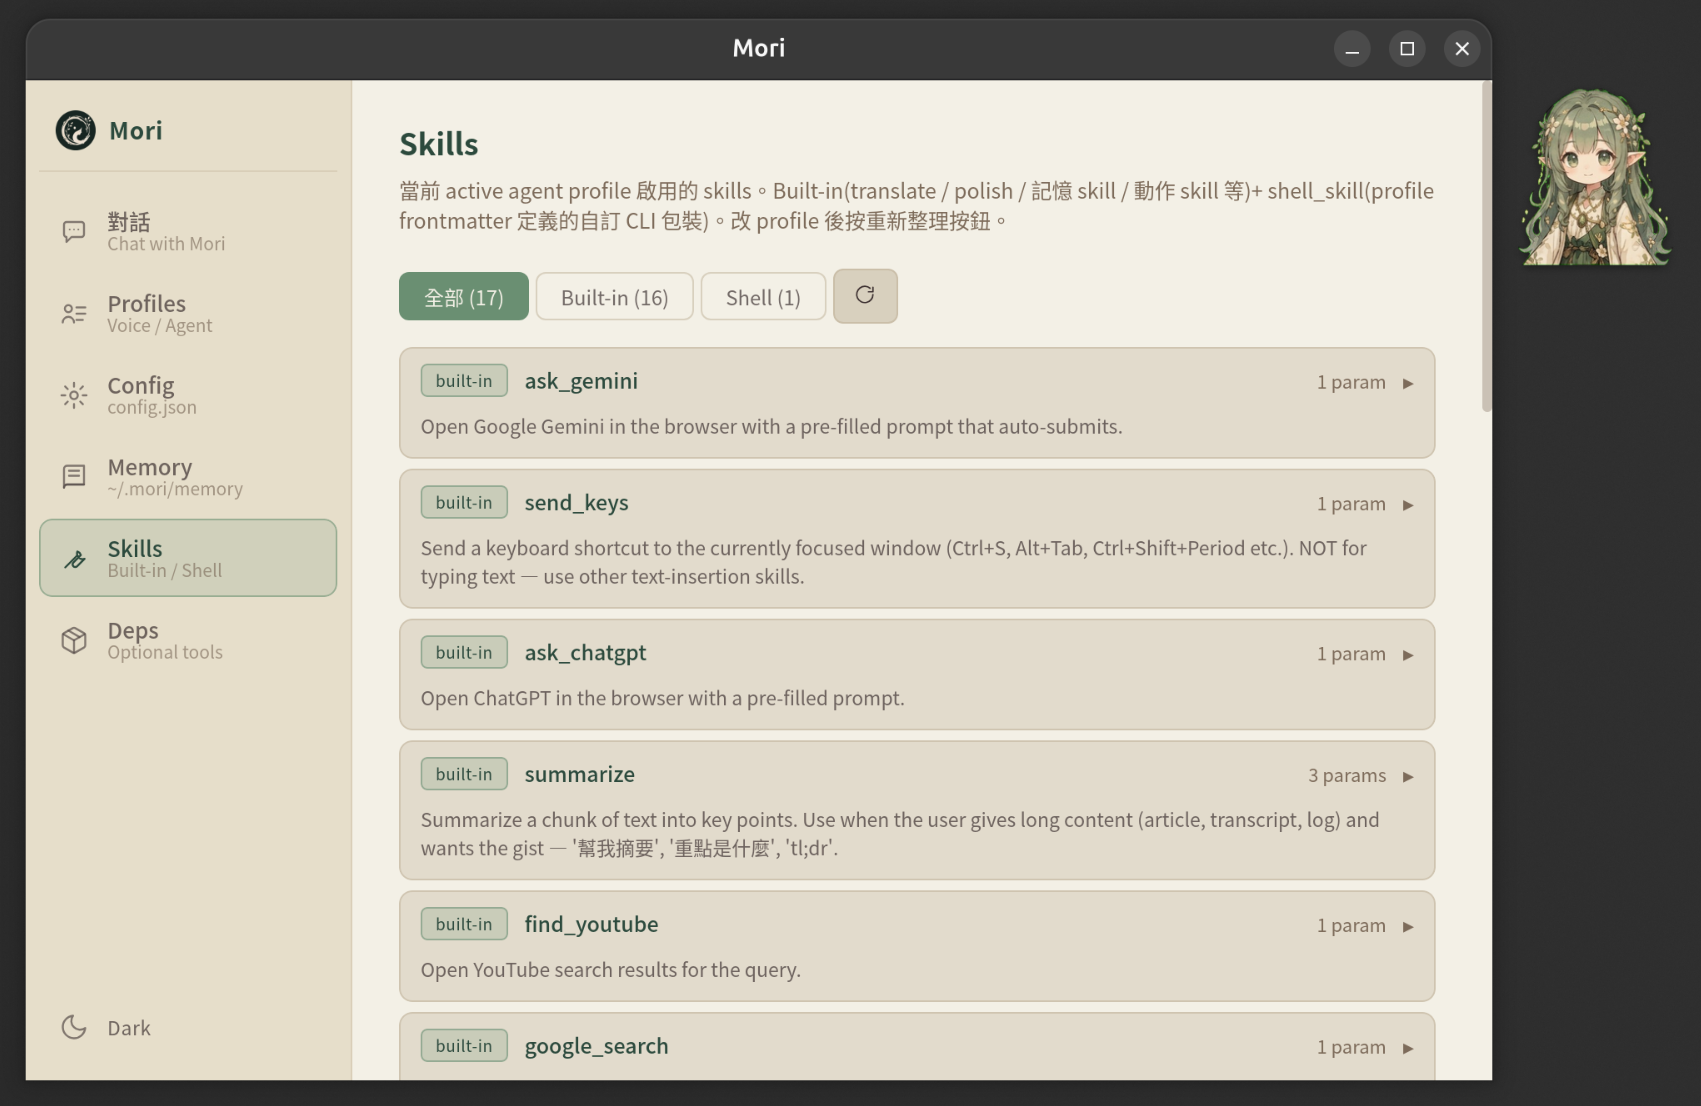Select the Built-in (16) filter tab
Viewport: 1701px width, 1106px height.
click(614, 297)
